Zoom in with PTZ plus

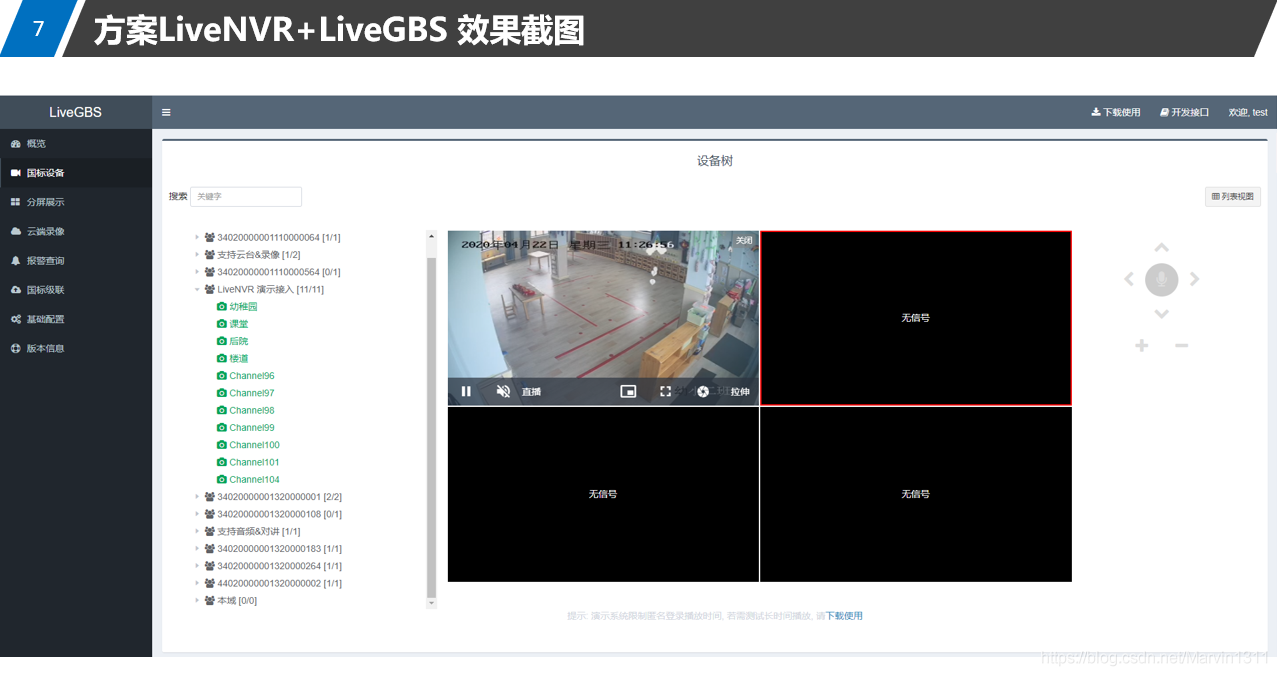click(1142, 345)
